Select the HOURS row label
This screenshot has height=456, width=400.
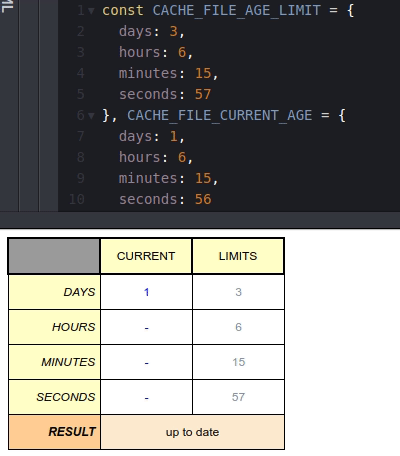coord(54,327)
